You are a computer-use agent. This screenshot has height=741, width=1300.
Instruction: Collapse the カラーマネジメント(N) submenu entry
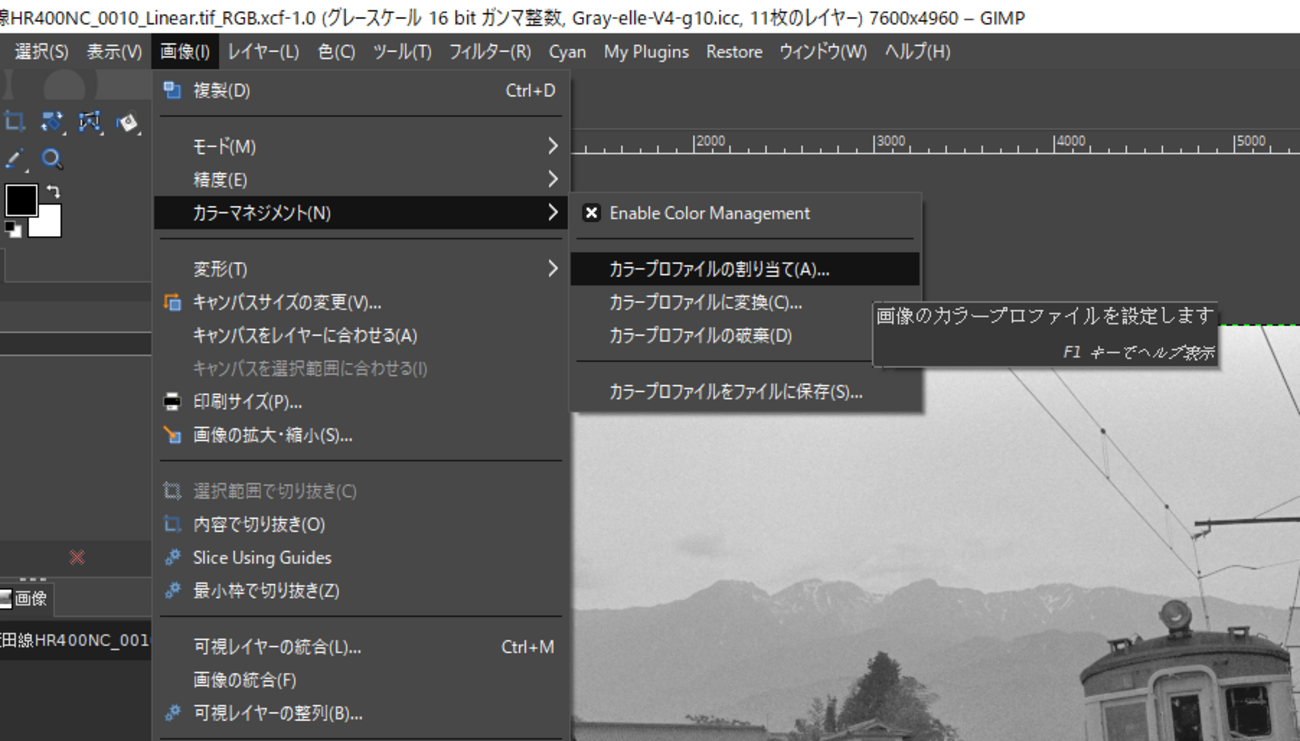(360, 213)
